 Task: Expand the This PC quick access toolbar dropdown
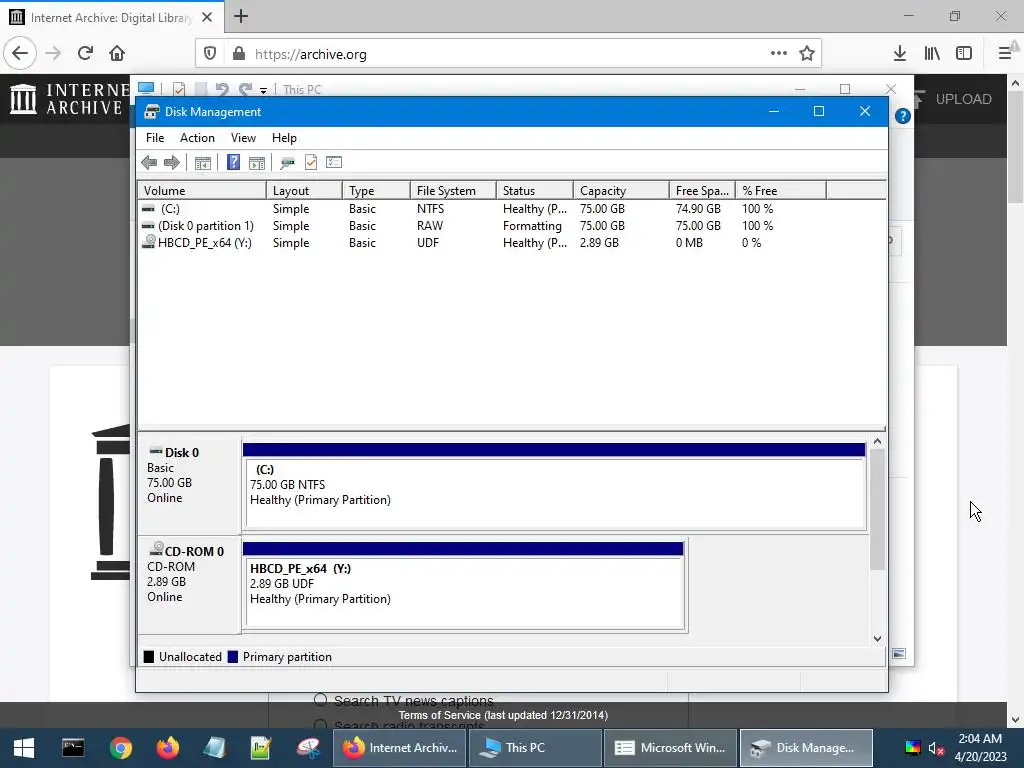(263, 91)
